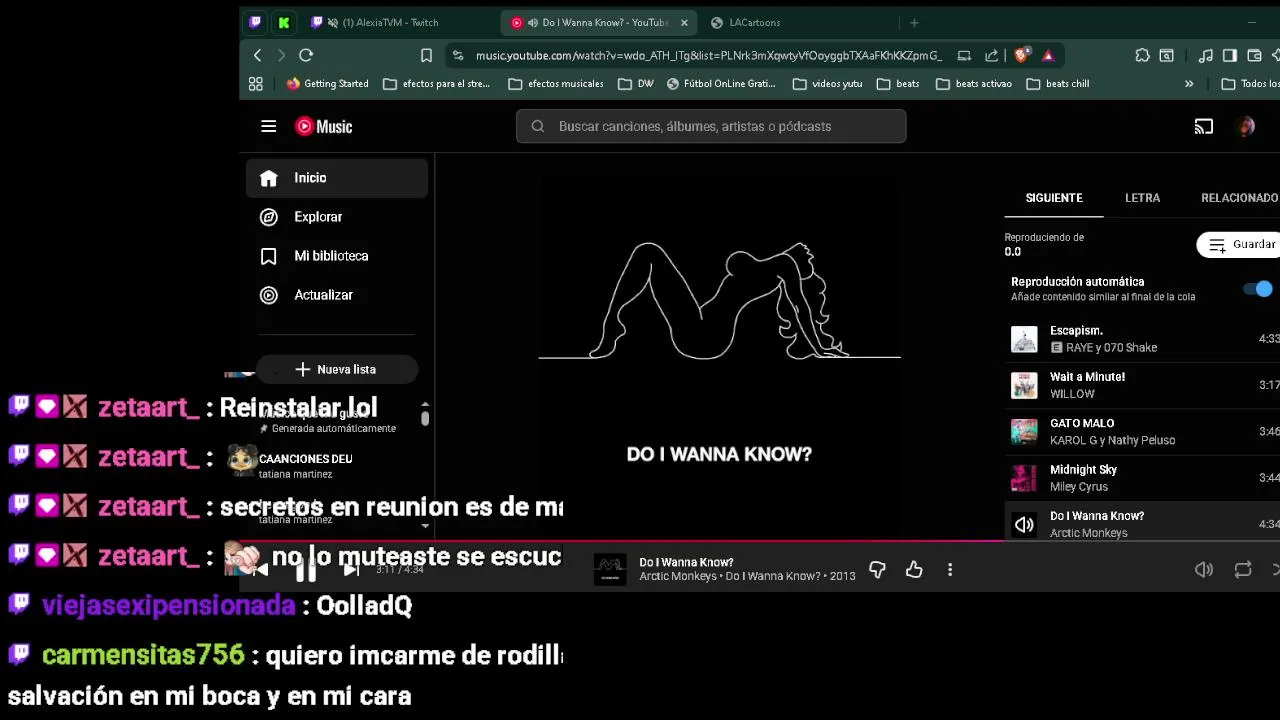Open the DW bookmark folder
Image resolution: width=1280 pixels, height=720 pixels.
coord(636,84)
